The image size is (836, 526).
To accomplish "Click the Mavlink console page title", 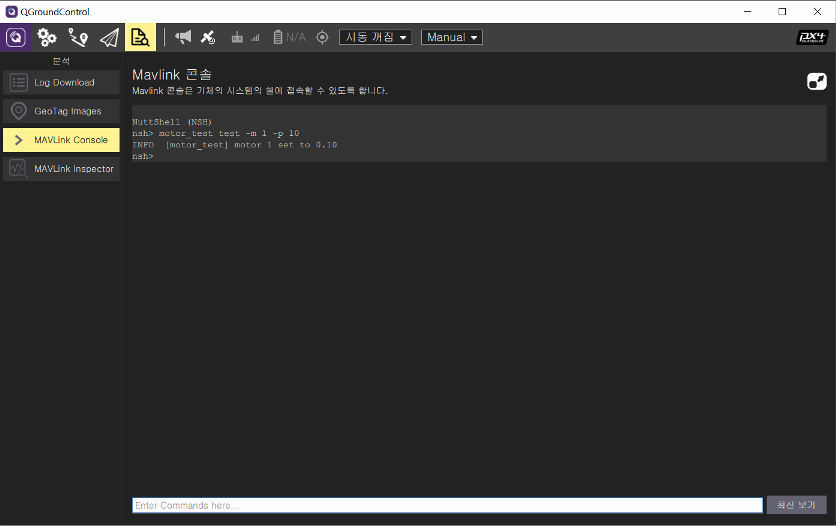I will point(172,75).
